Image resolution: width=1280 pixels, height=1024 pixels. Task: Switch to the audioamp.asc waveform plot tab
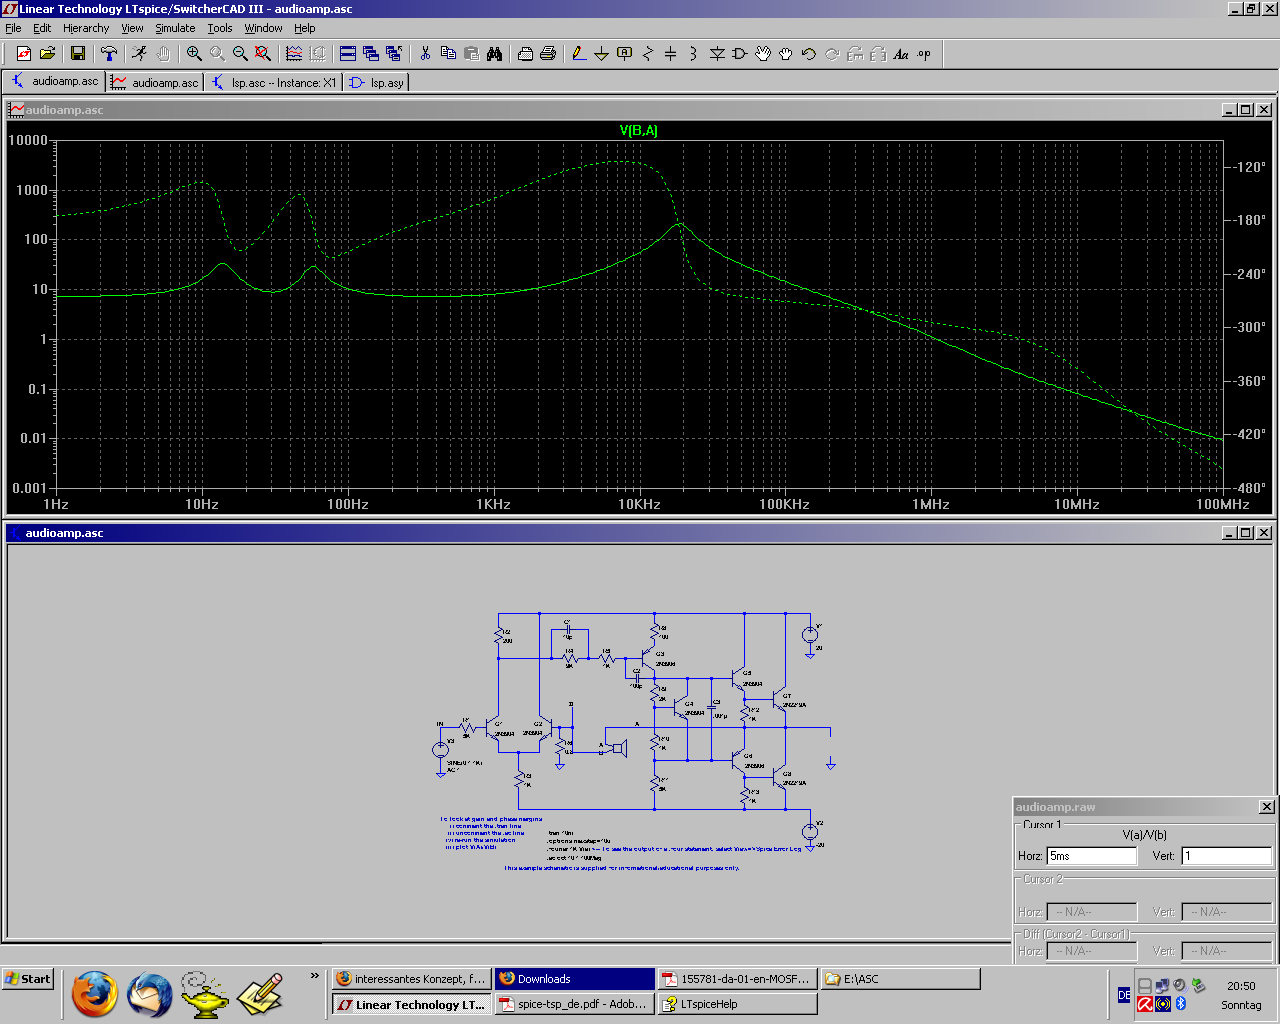point(155,82)
